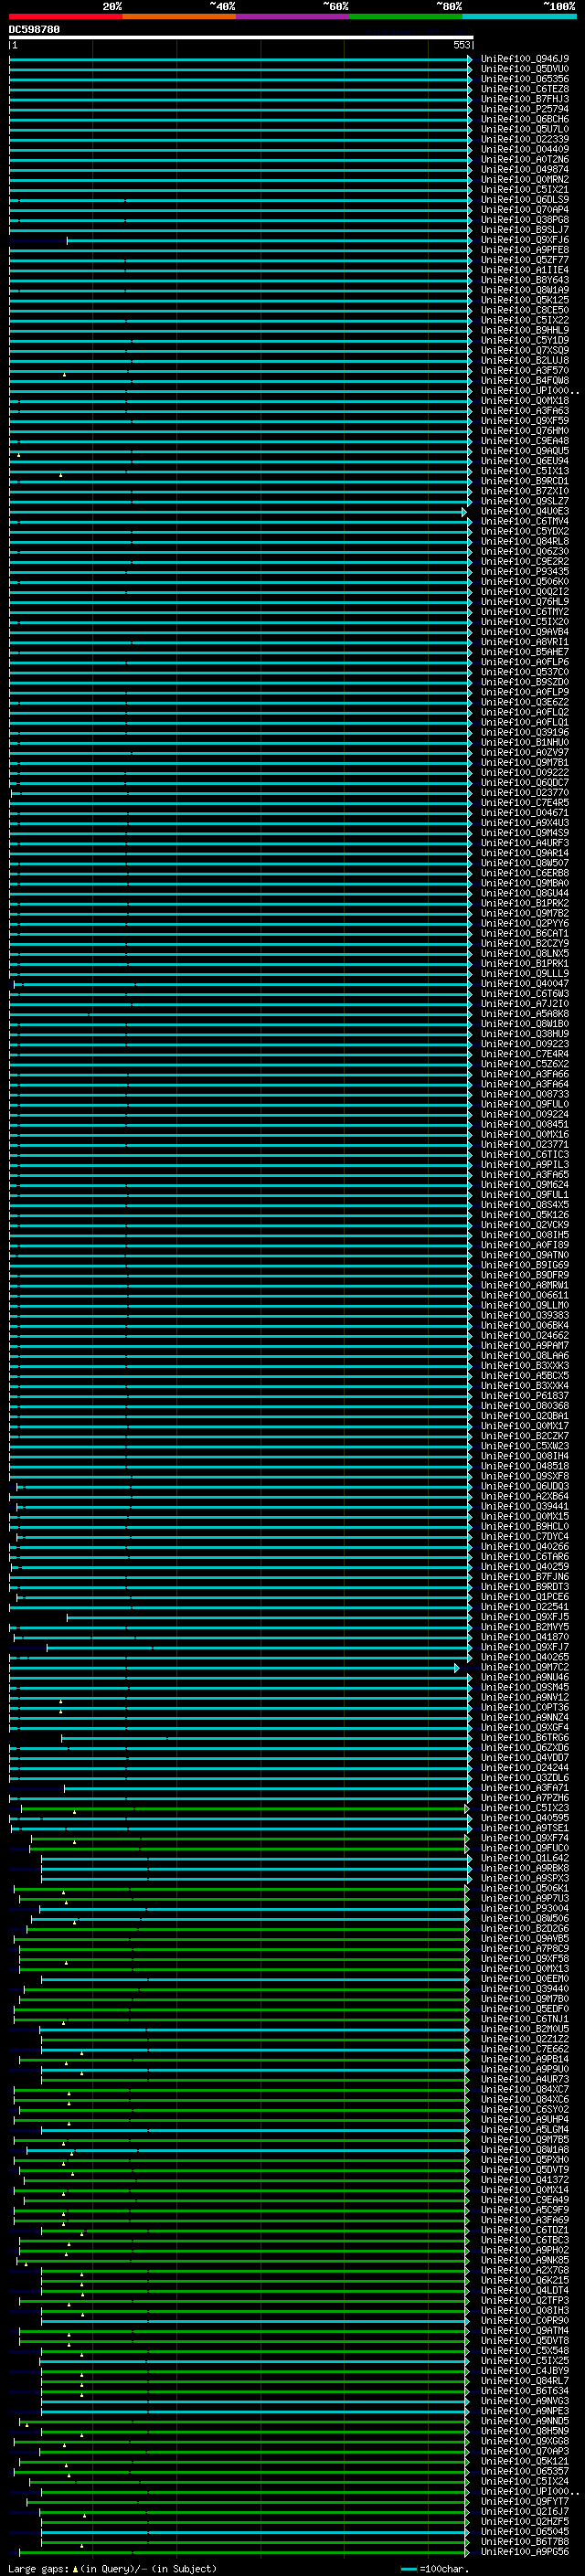Pick the UniRef100_Q1L642 hit name
The image size is (585, 2576).
point(525,1858)
